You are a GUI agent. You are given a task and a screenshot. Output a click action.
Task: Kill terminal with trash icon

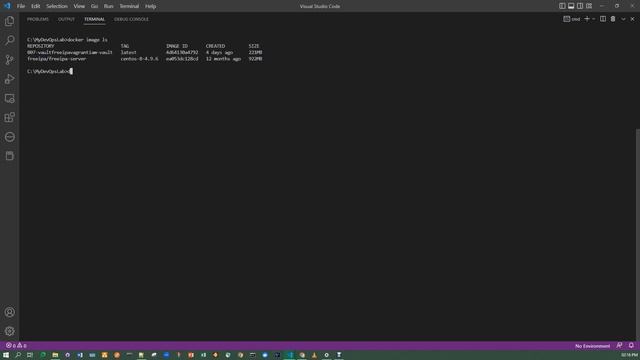(x=613, y=19)
